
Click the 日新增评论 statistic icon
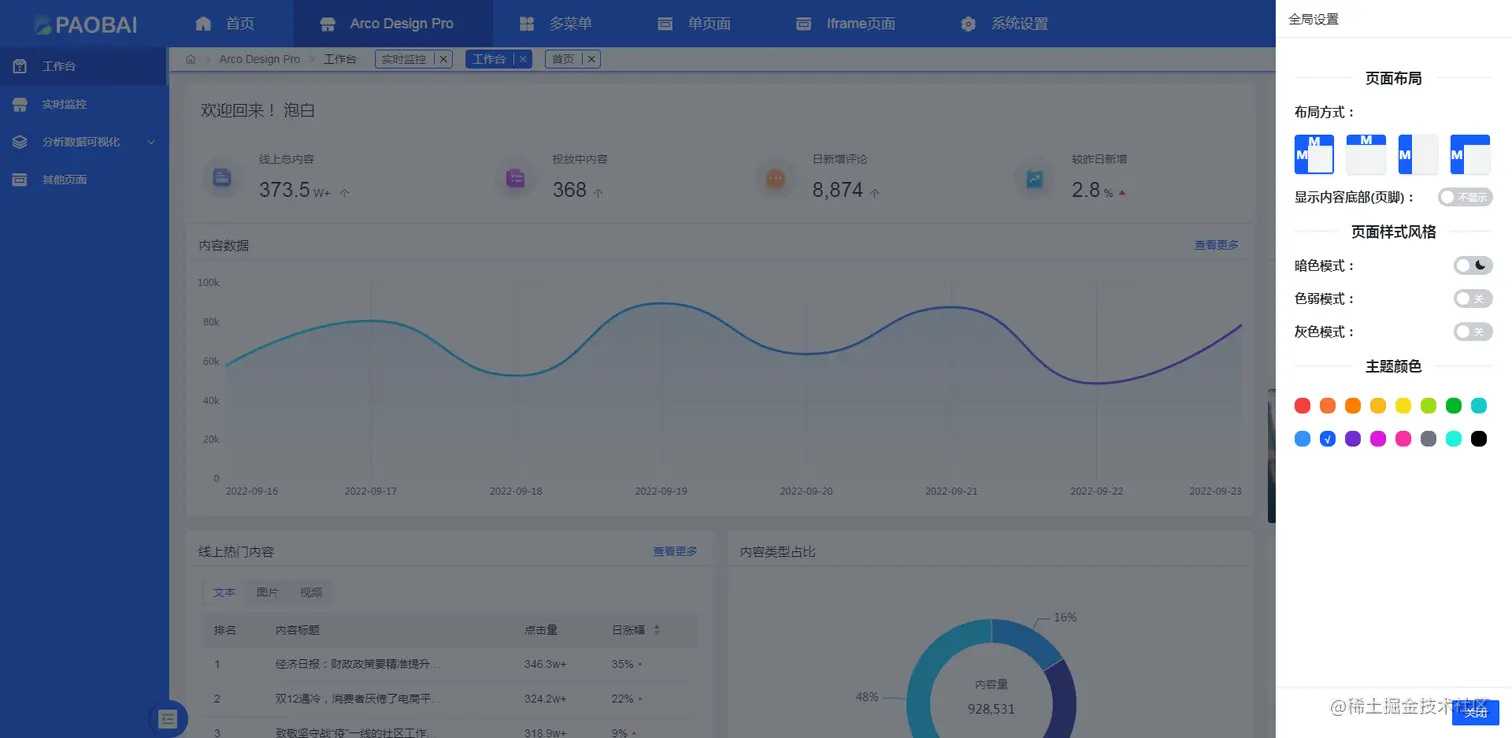click(775, 178)
